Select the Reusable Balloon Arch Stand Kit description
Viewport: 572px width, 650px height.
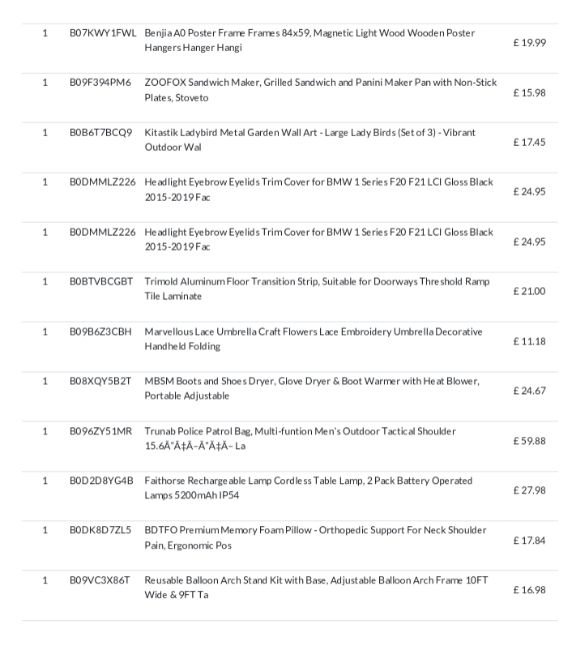pyautogui.click(x=316, y=587)
